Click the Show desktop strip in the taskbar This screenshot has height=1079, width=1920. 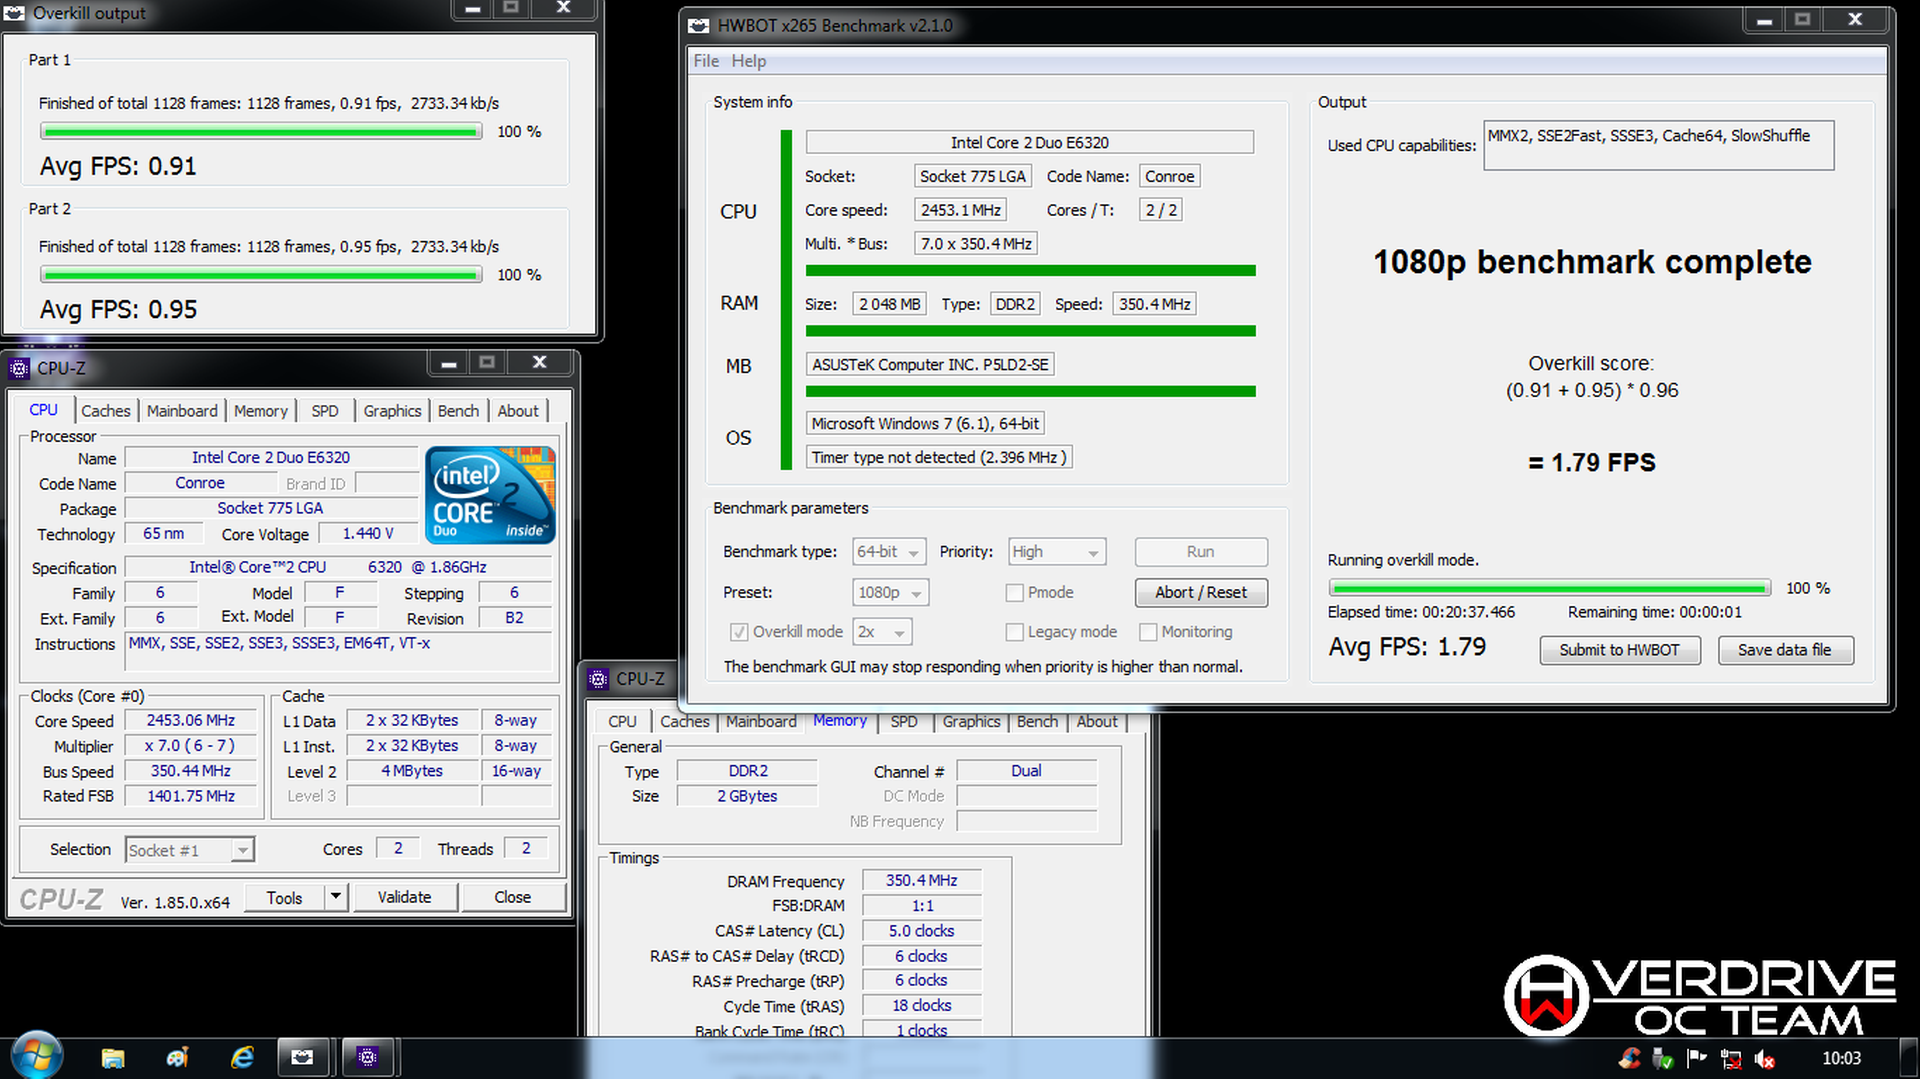point(1909,1058)
